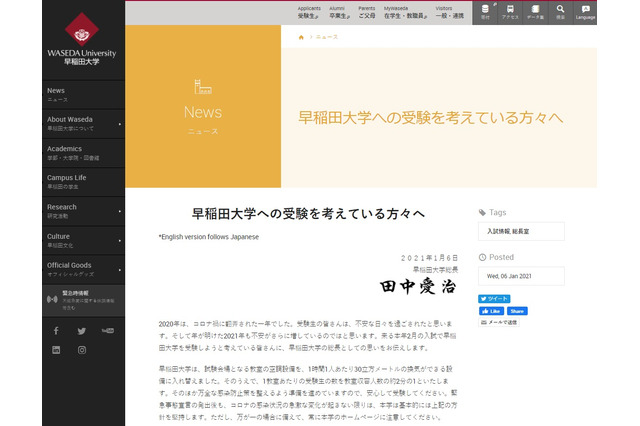The width and height of the screenshot is (640, 426).
Task: Open emergency information panel in sidebar
Action: pyautogui.click(x=83, y=300)
